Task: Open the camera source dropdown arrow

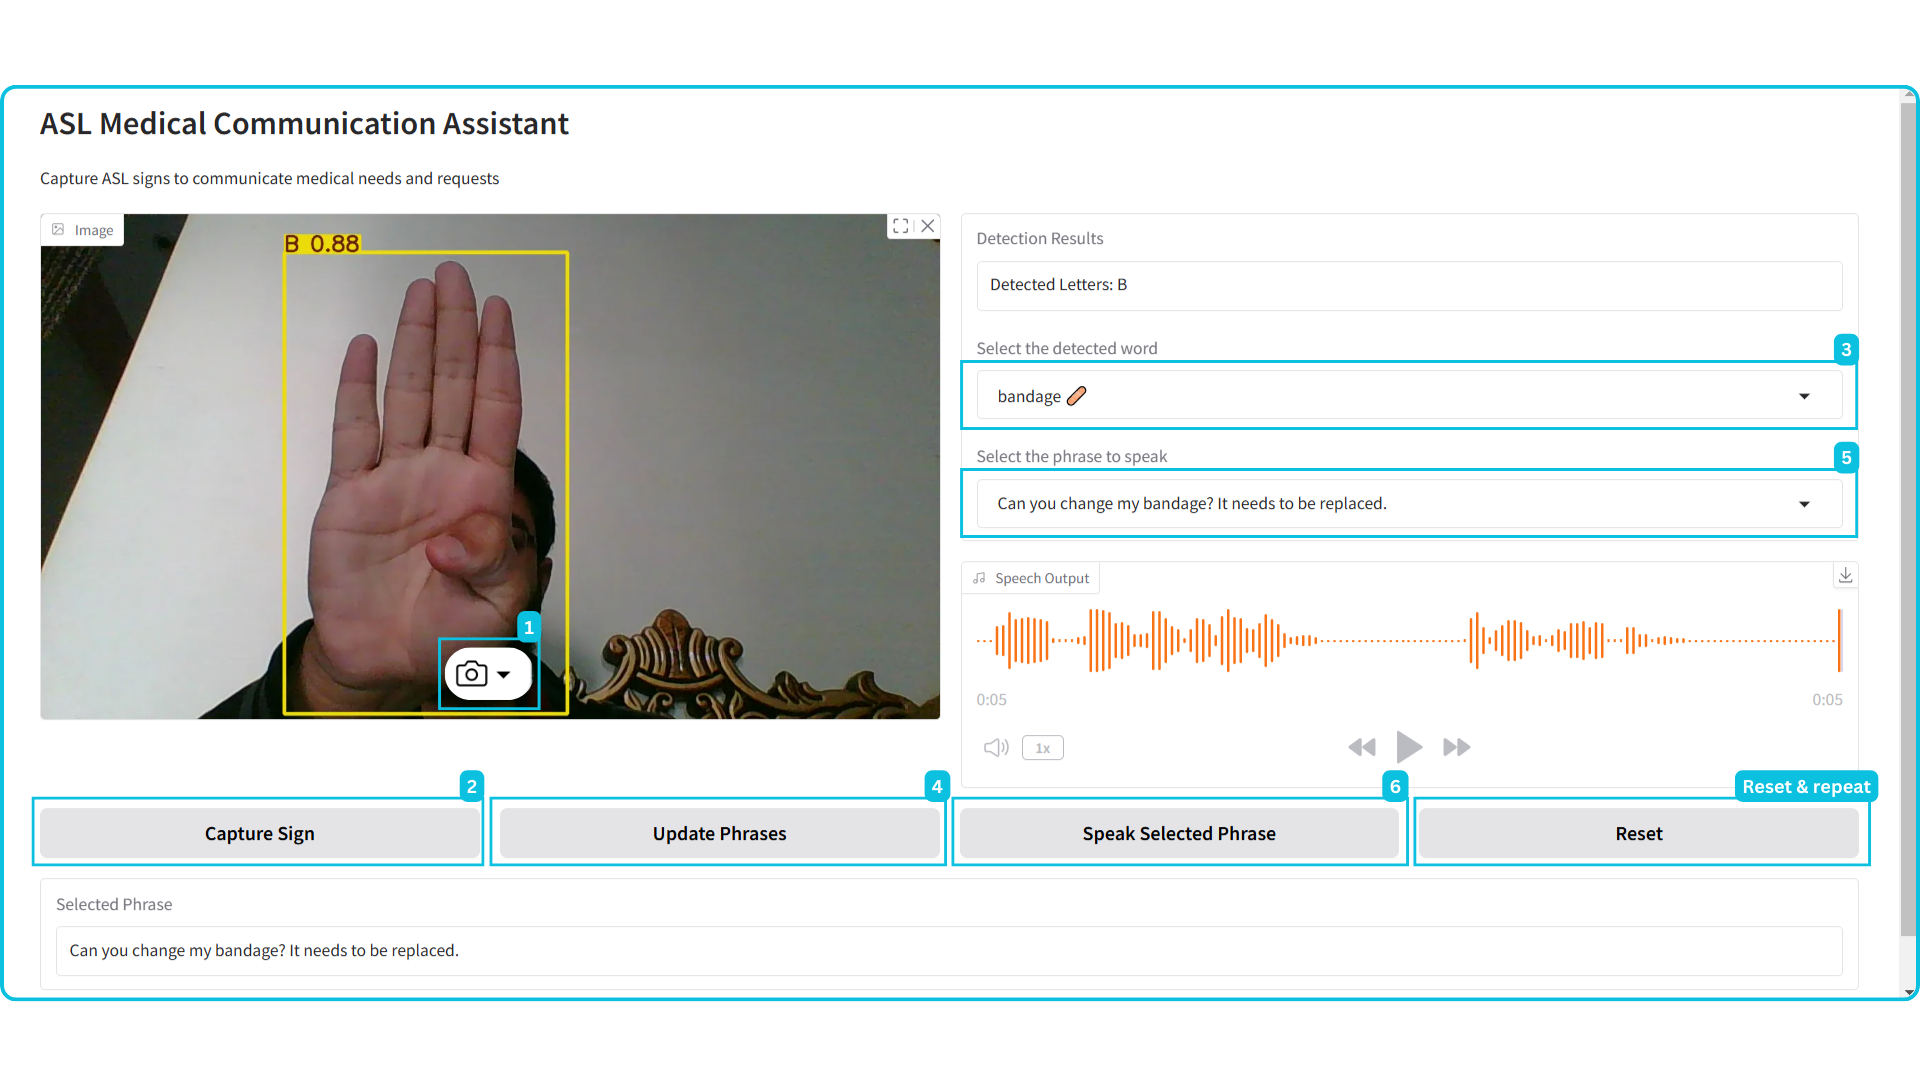Action: point(504,675)
